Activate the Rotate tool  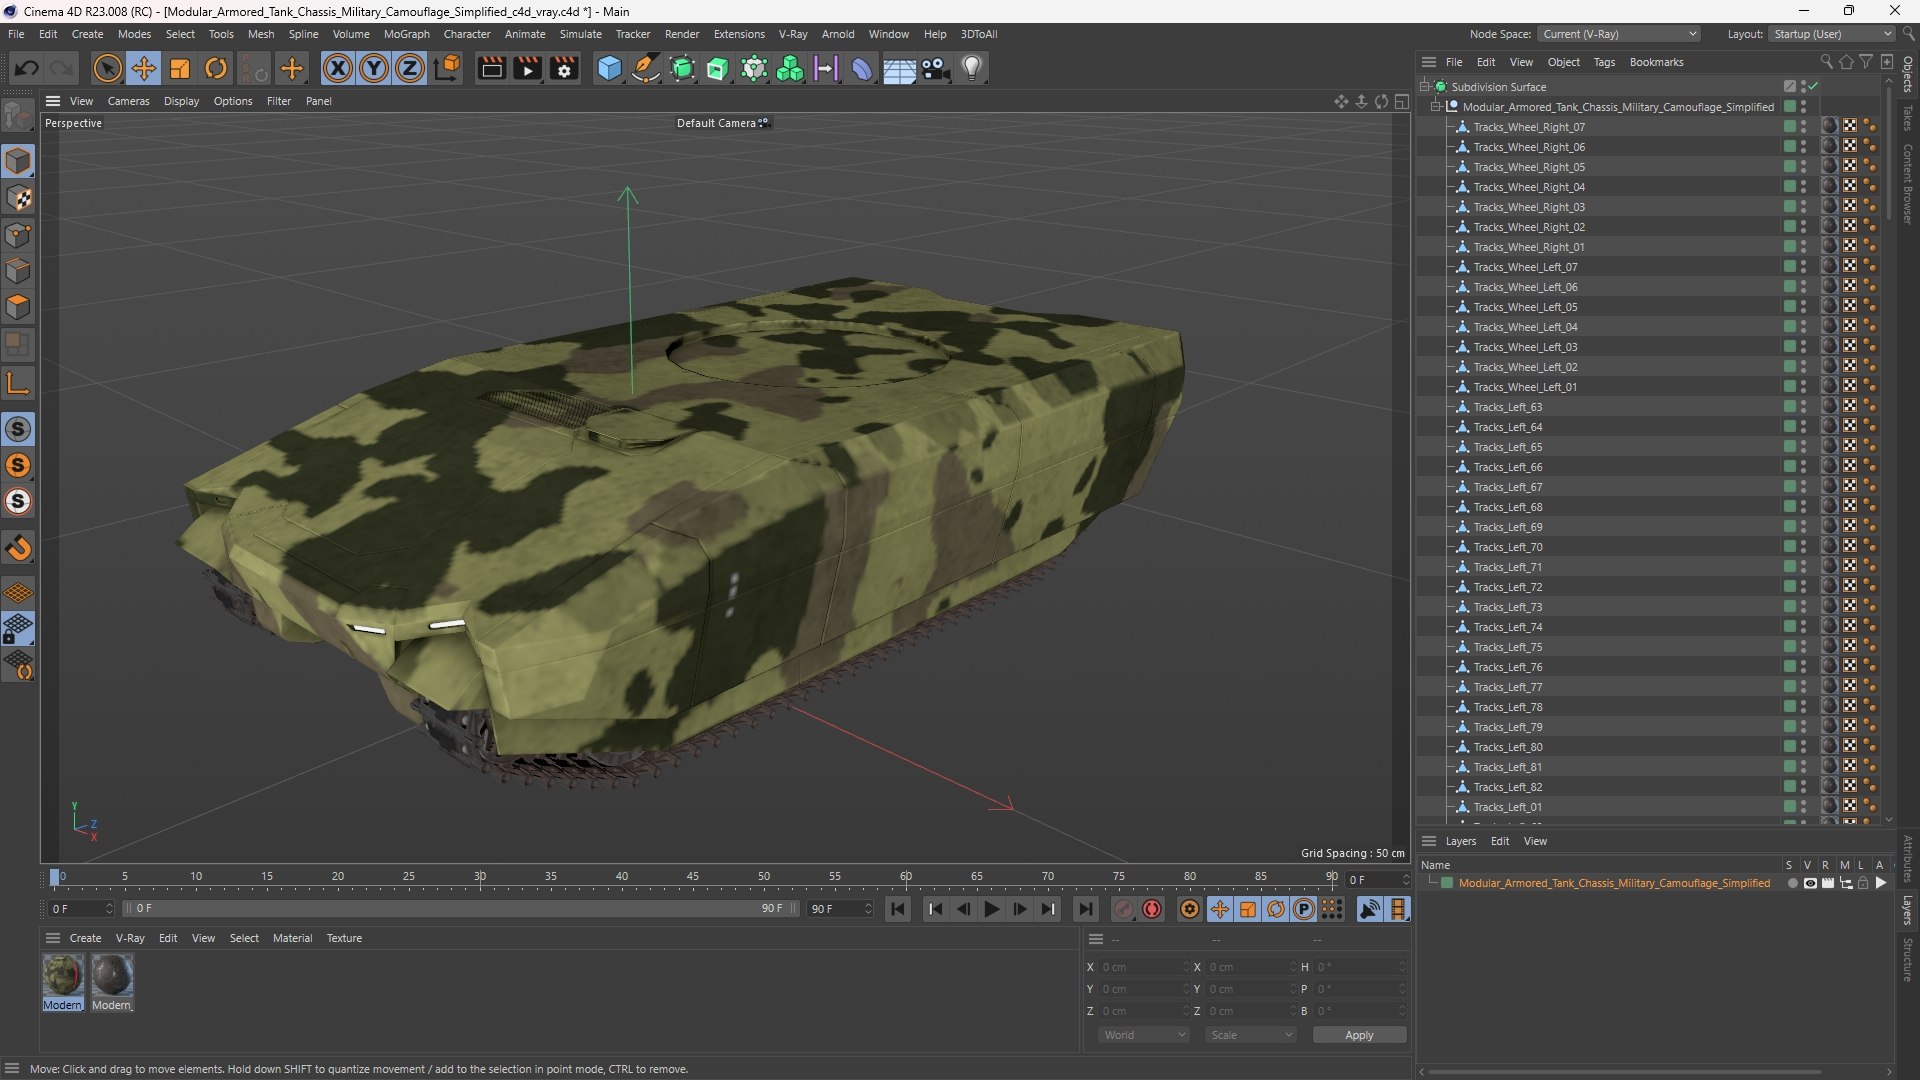point(216,68)
